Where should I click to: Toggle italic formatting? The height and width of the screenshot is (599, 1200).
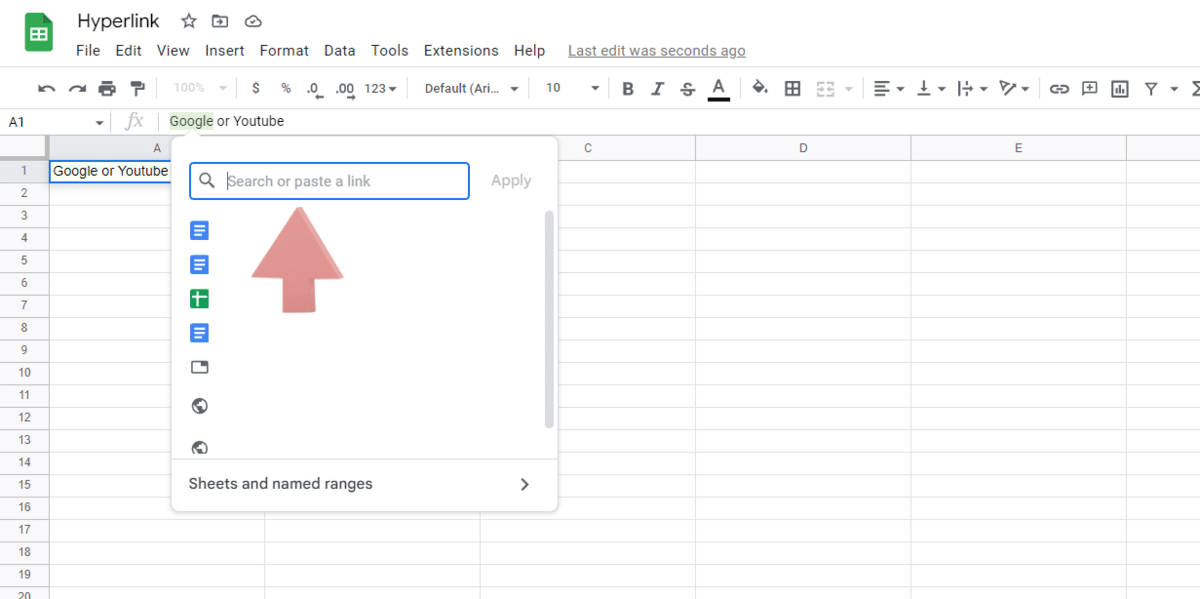tap(657, 88)
